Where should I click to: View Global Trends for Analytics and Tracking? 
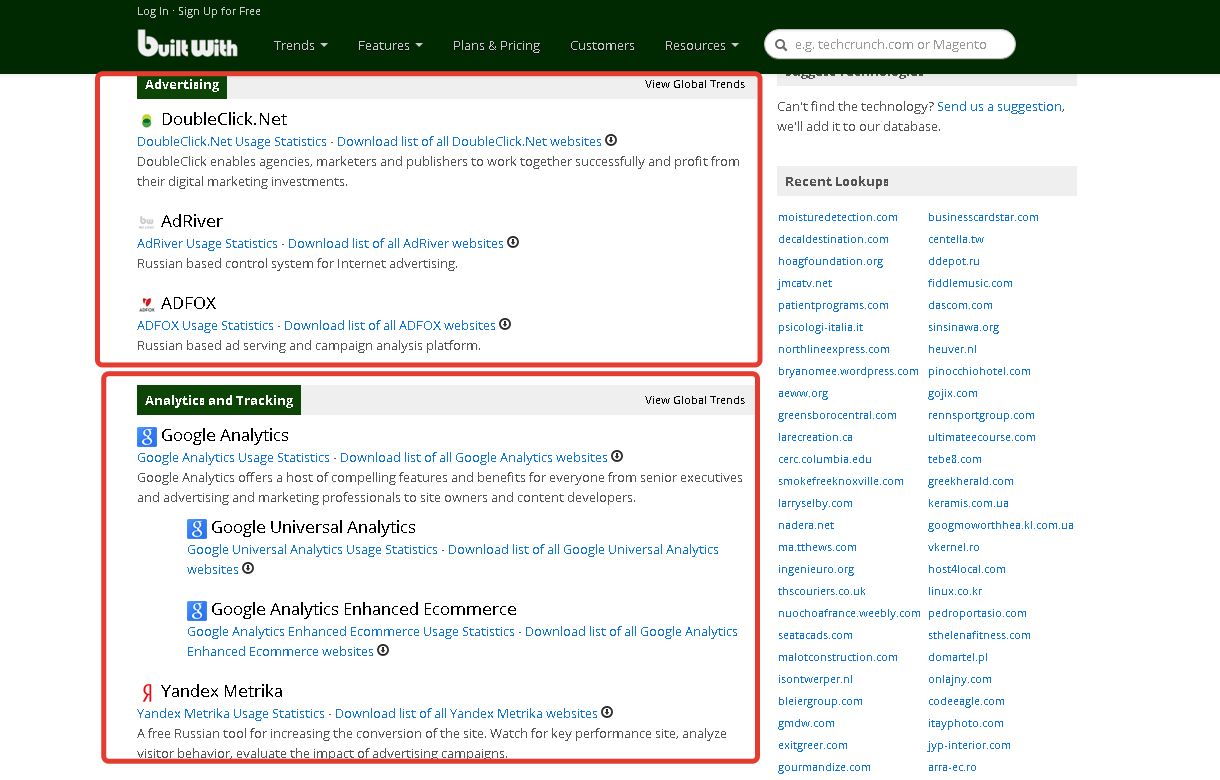tap(694, 400)
